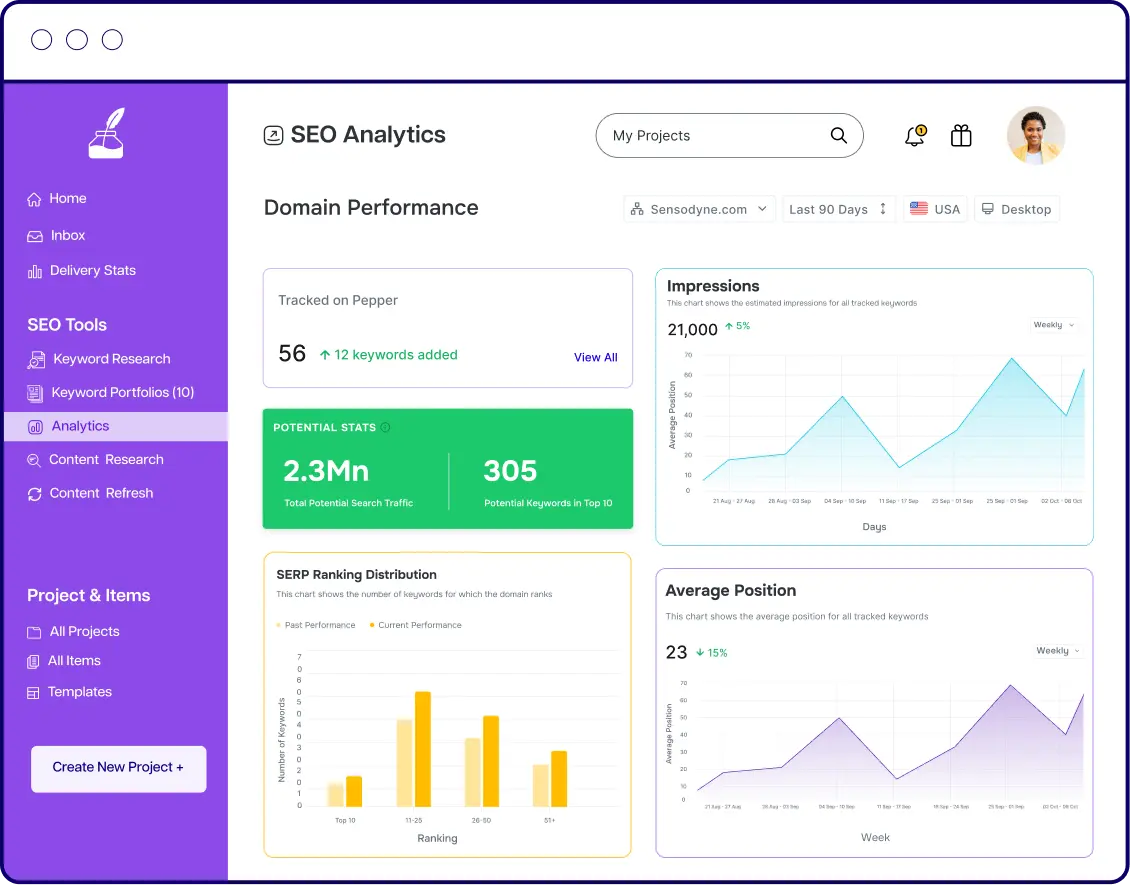This screenshot has height=885, width=1130.
Task: Expand the Sensodyne.com domain dropdown
Action: point(700,209)
